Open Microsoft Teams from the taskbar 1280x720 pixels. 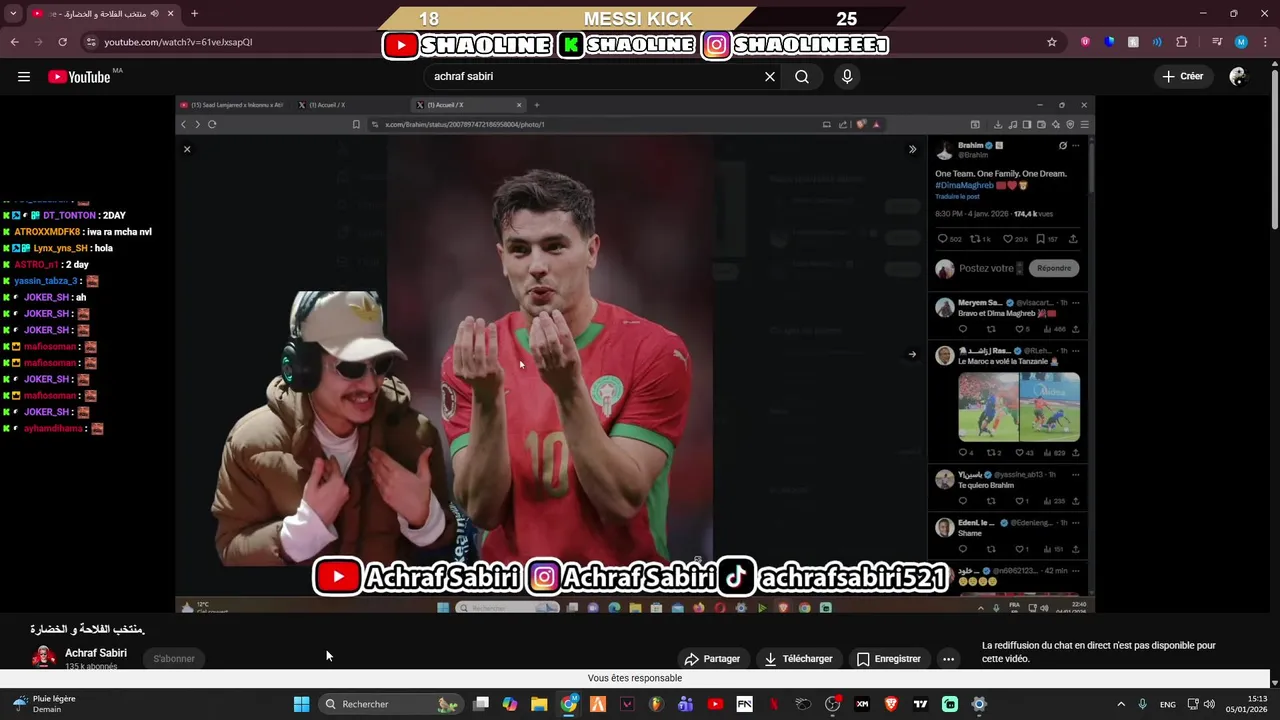[685, 704]
